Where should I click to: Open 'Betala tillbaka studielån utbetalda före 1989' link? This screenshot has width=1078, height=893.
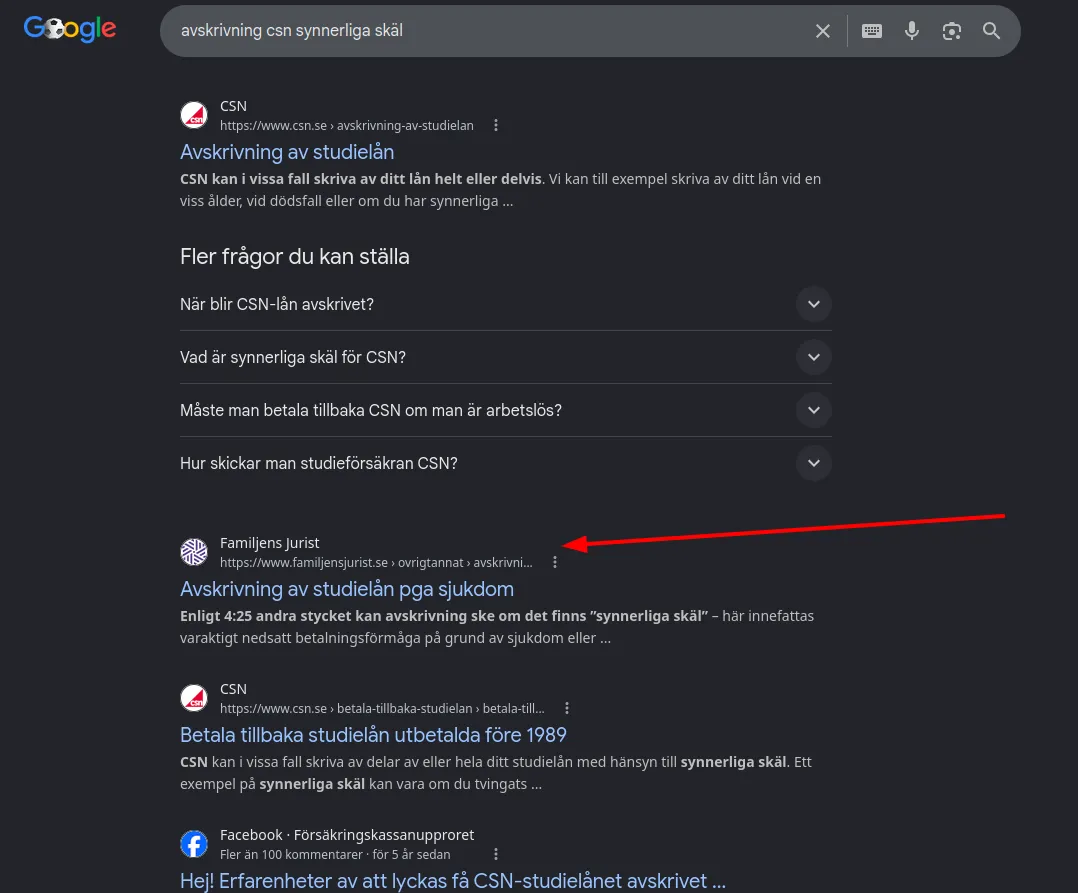click(373, 735)
